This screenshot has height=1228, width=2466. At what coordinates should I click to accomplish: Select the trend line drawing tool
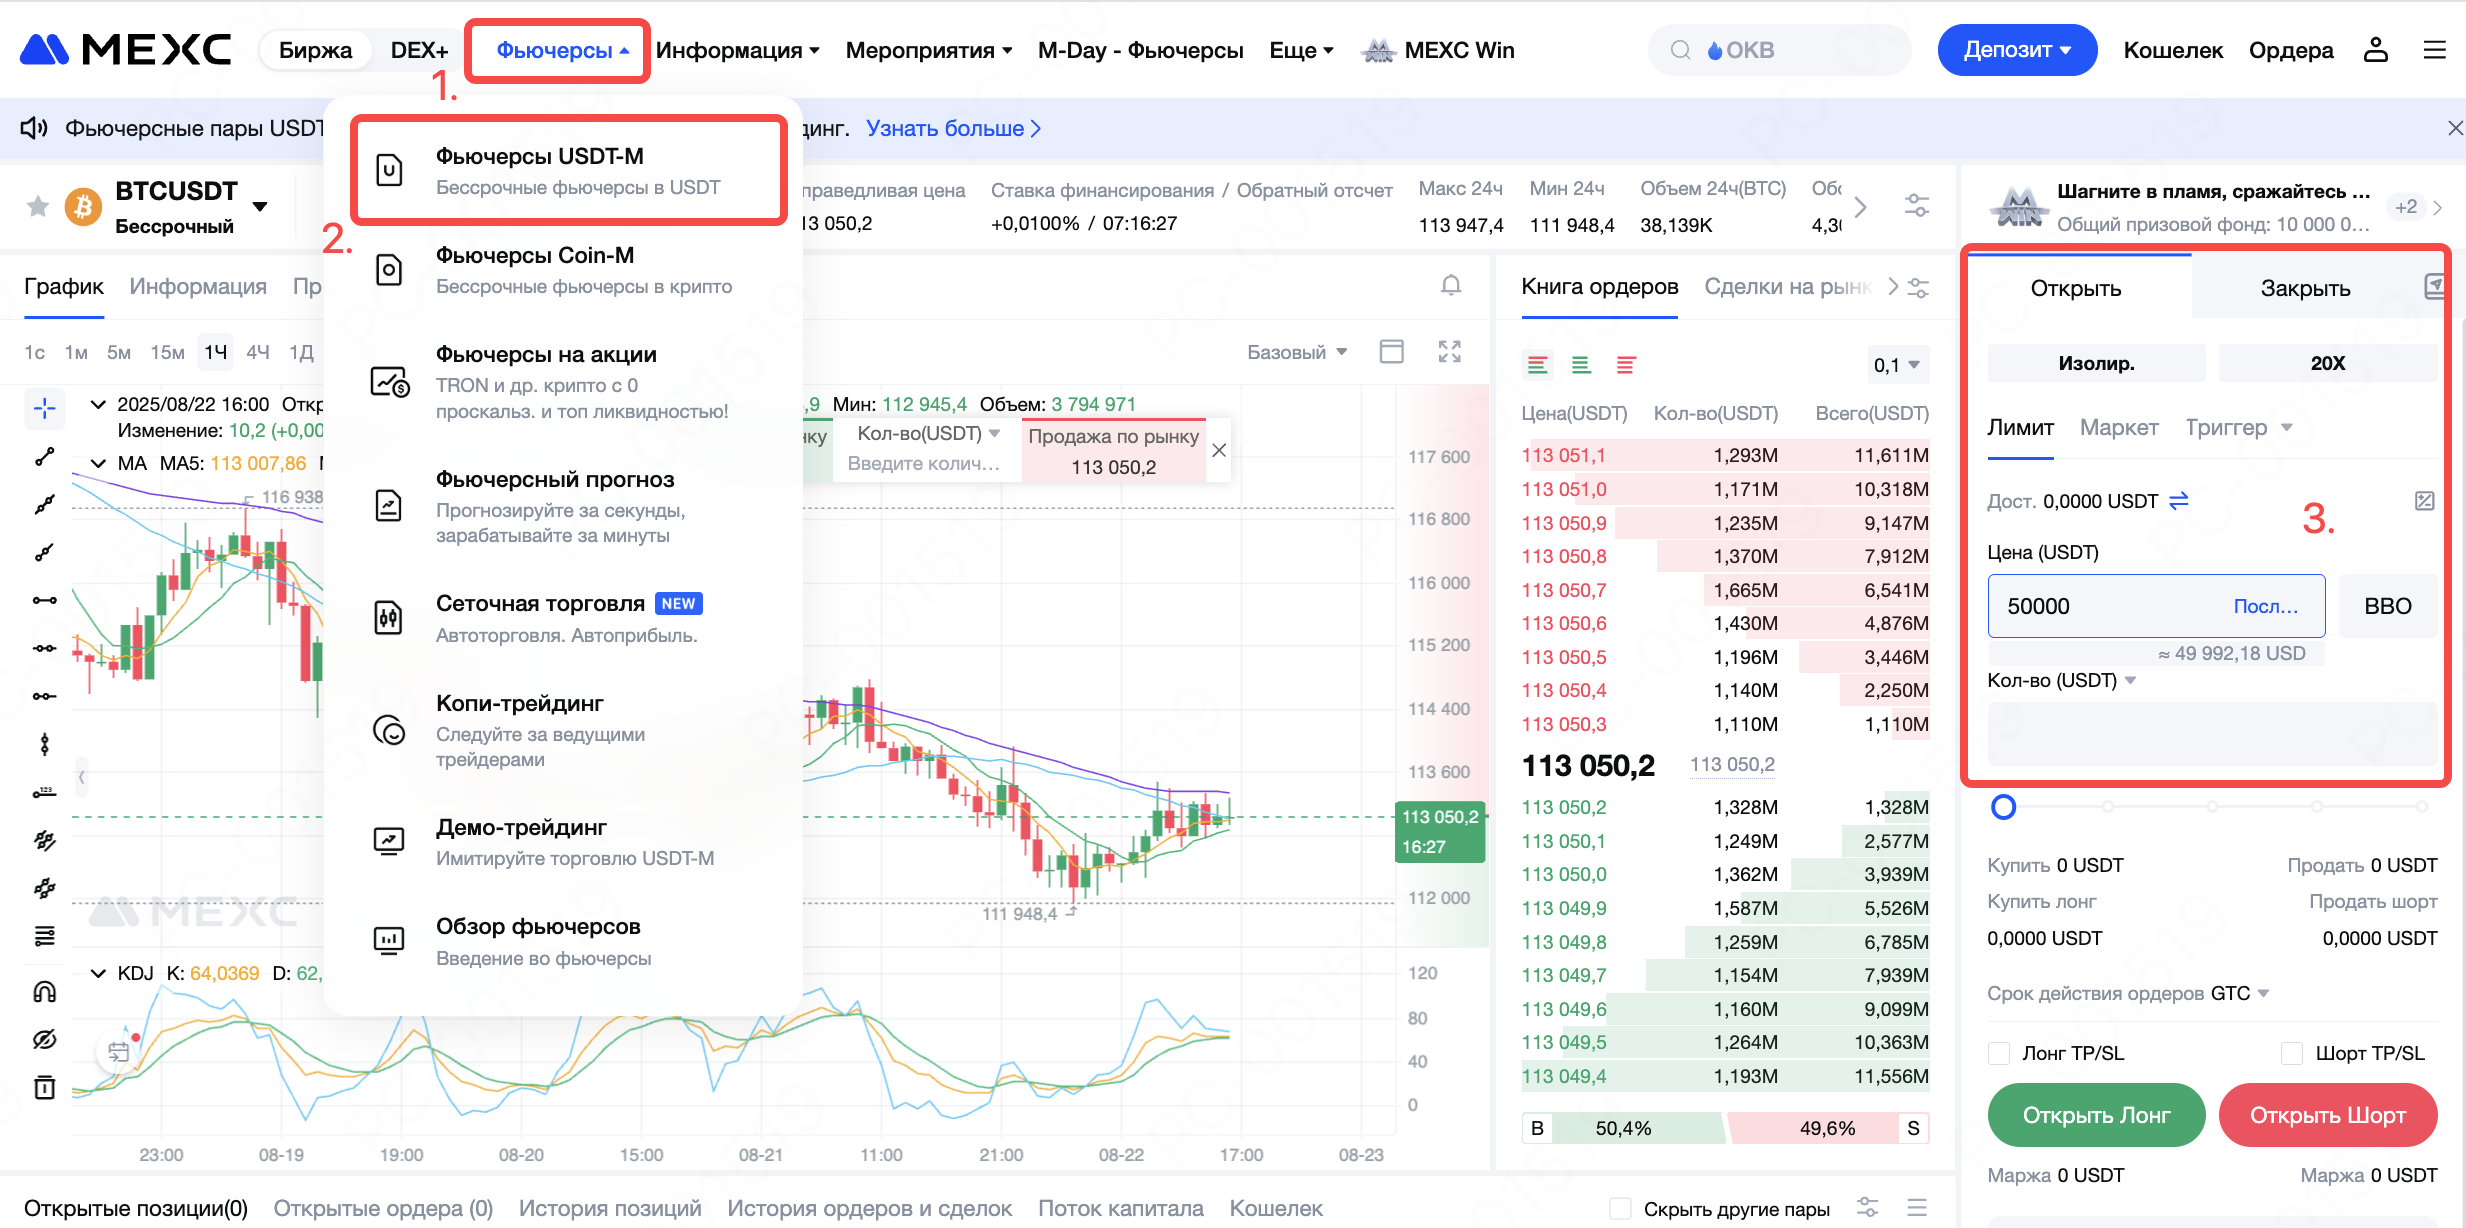pyautogui.click(x=44, y=456)
